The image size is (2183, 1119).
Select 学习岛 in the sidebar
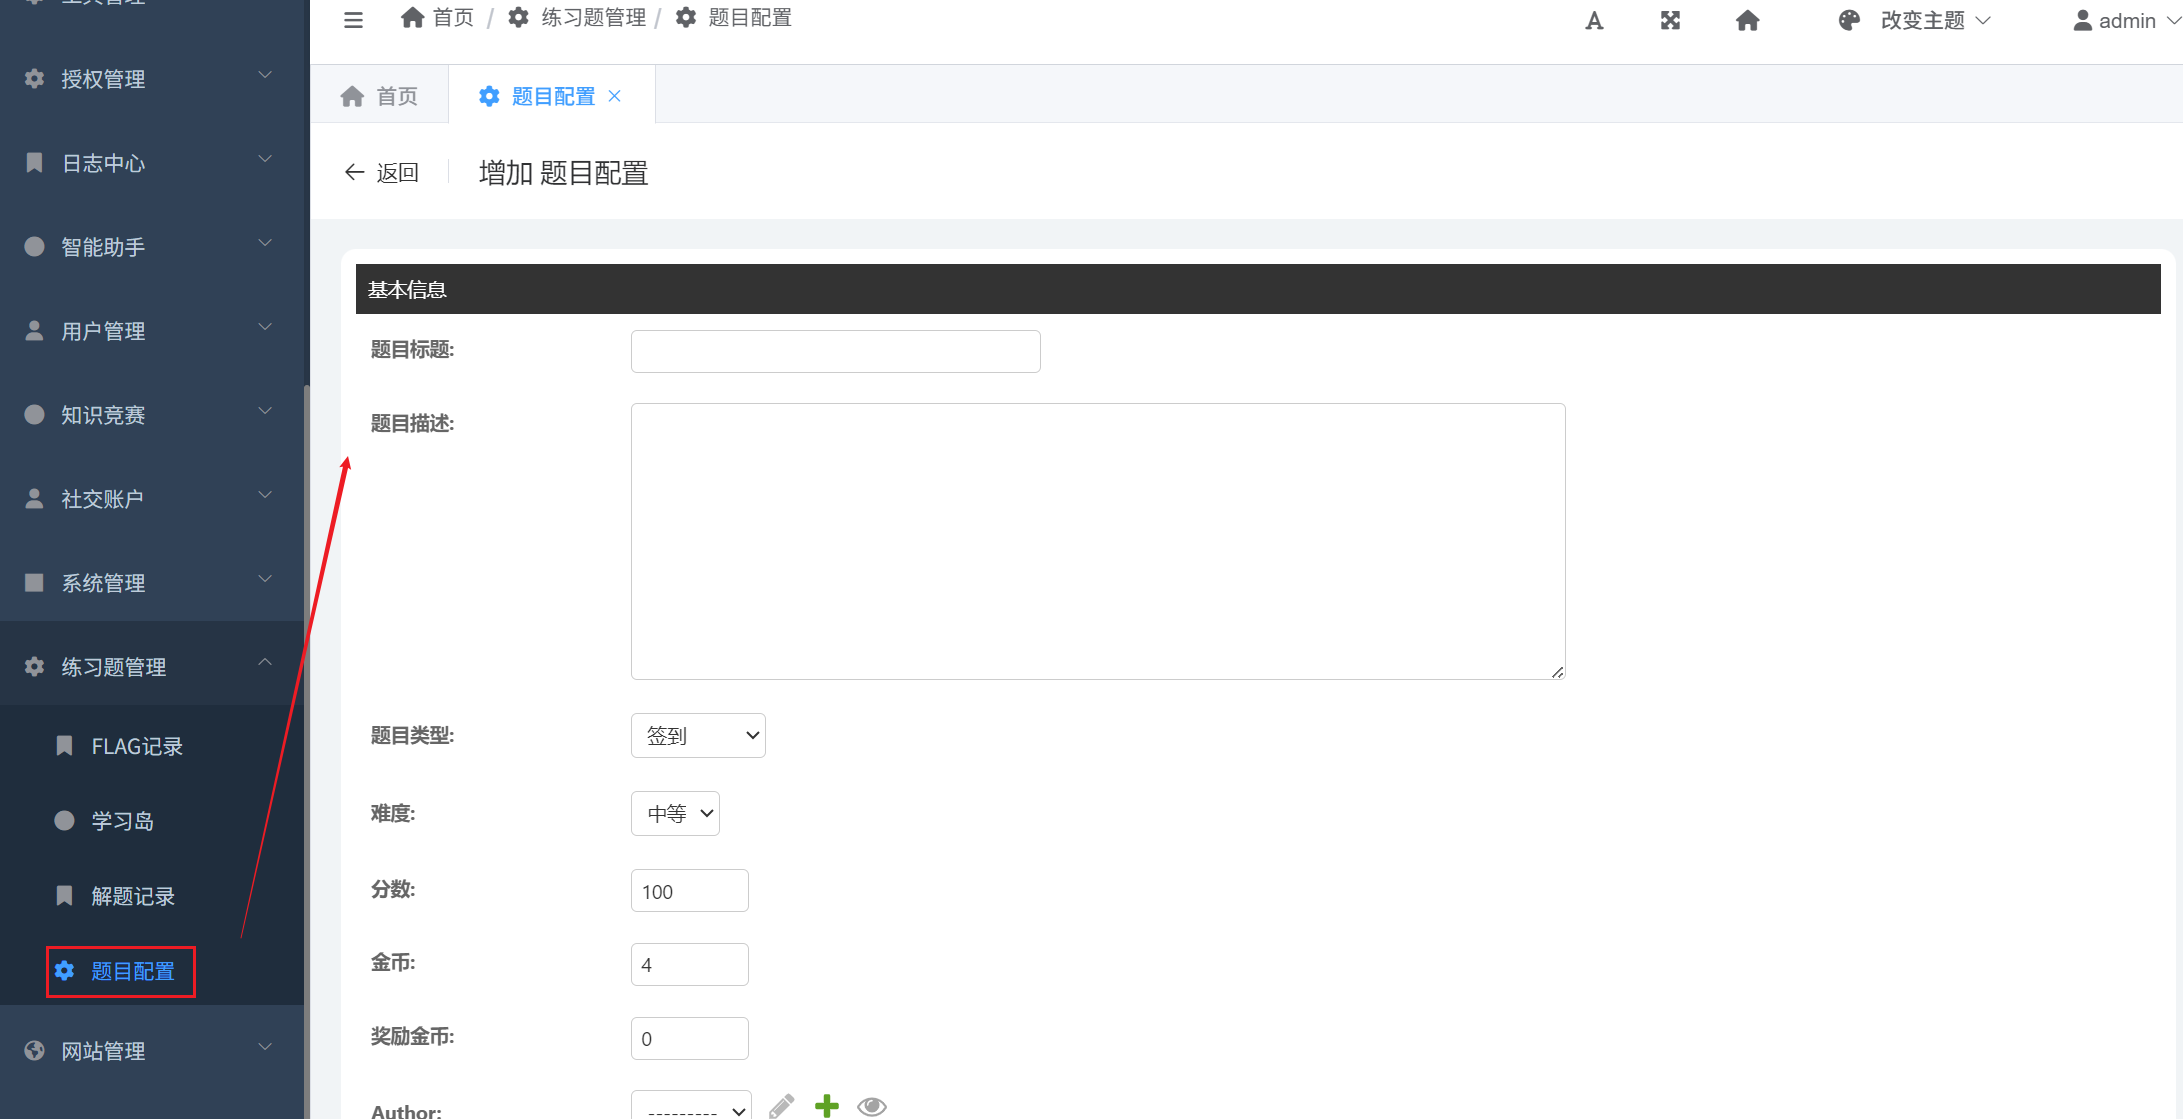click(x=122, y=821)
